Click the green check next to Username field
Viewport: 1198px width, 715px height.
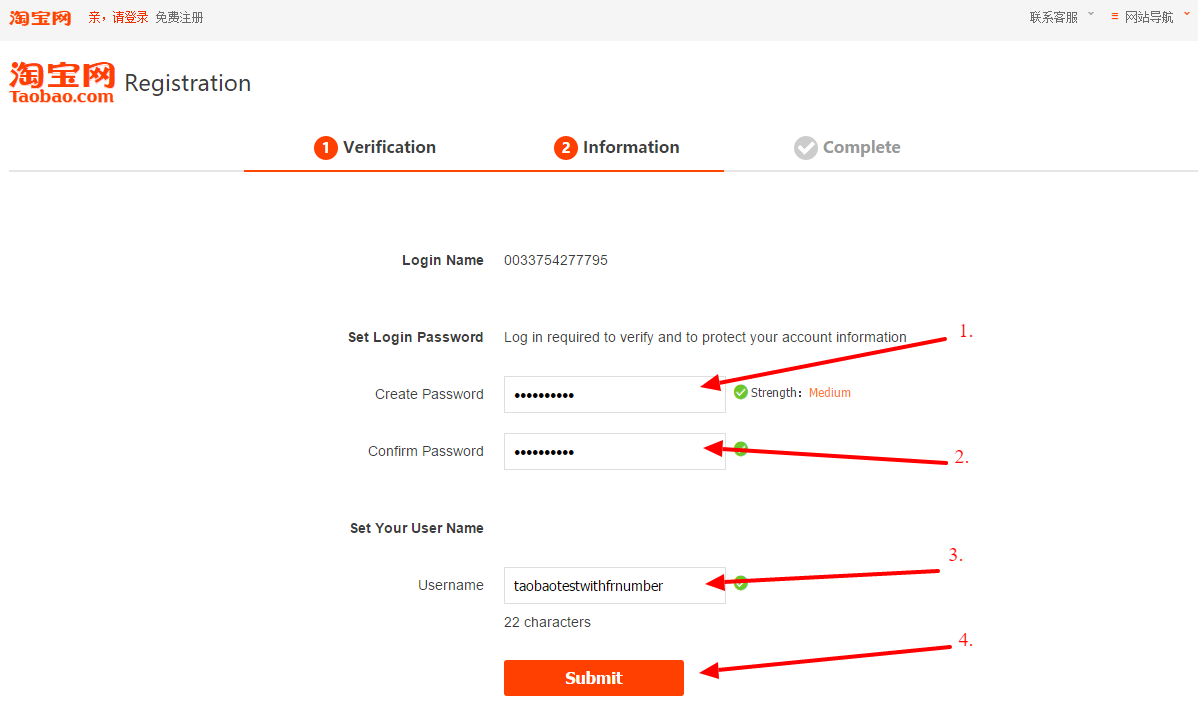741,583
